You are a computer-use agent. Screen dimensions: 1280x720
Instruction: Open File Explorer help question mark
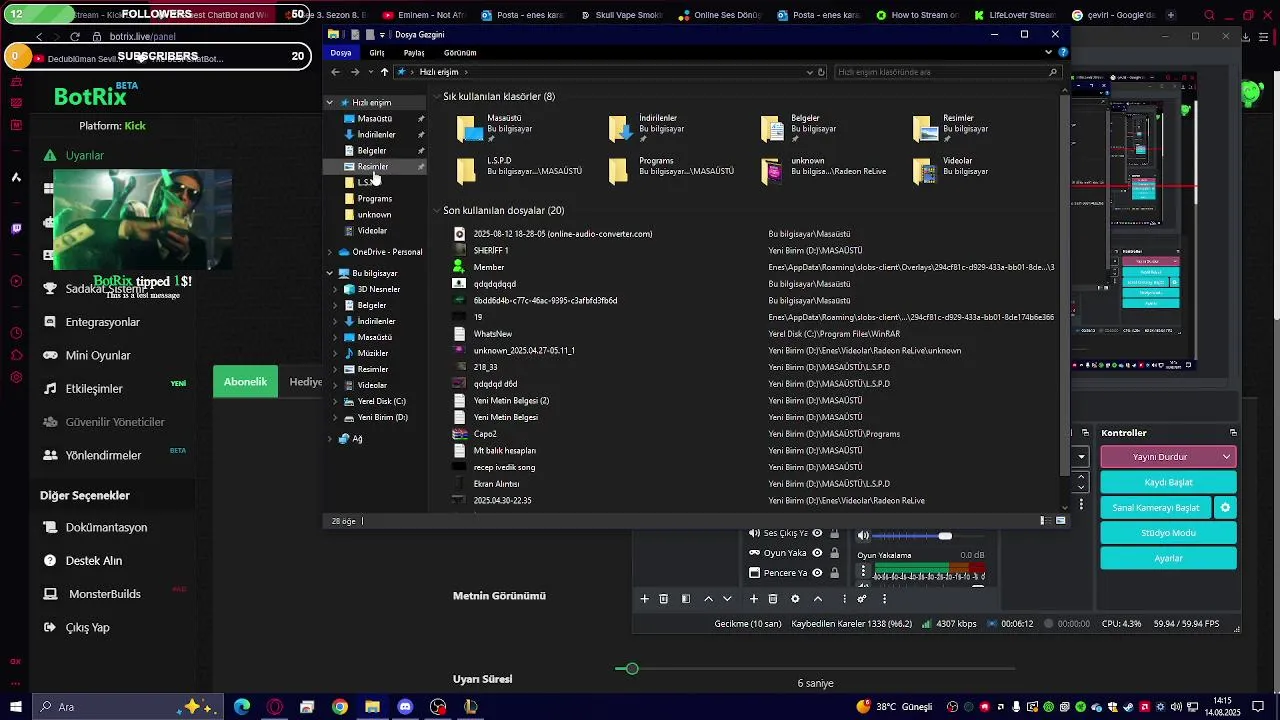(x=1063, y=52)
